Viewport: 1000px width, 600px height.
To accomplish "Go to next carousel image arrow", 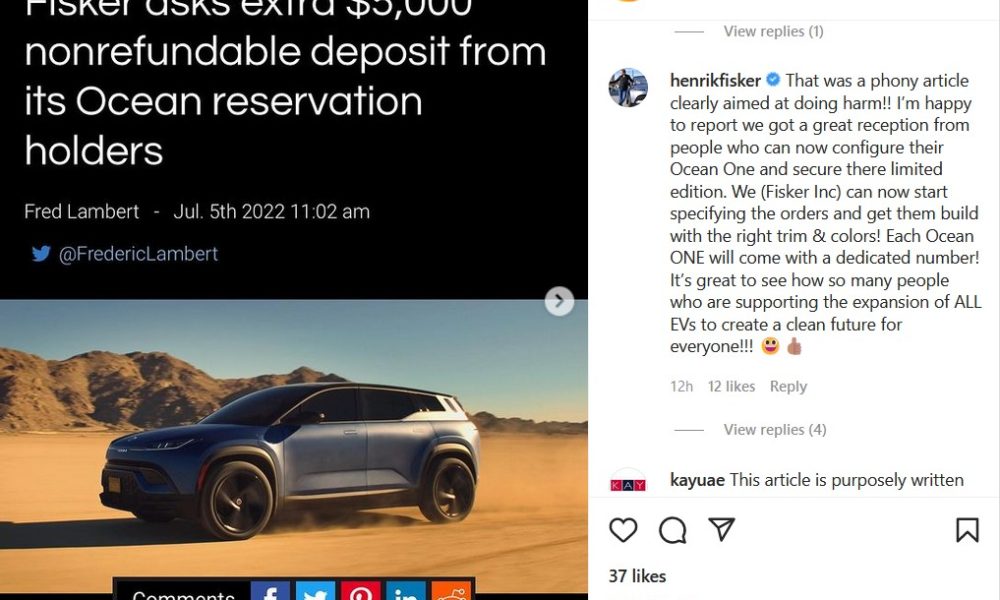I will tap(559, 301).
